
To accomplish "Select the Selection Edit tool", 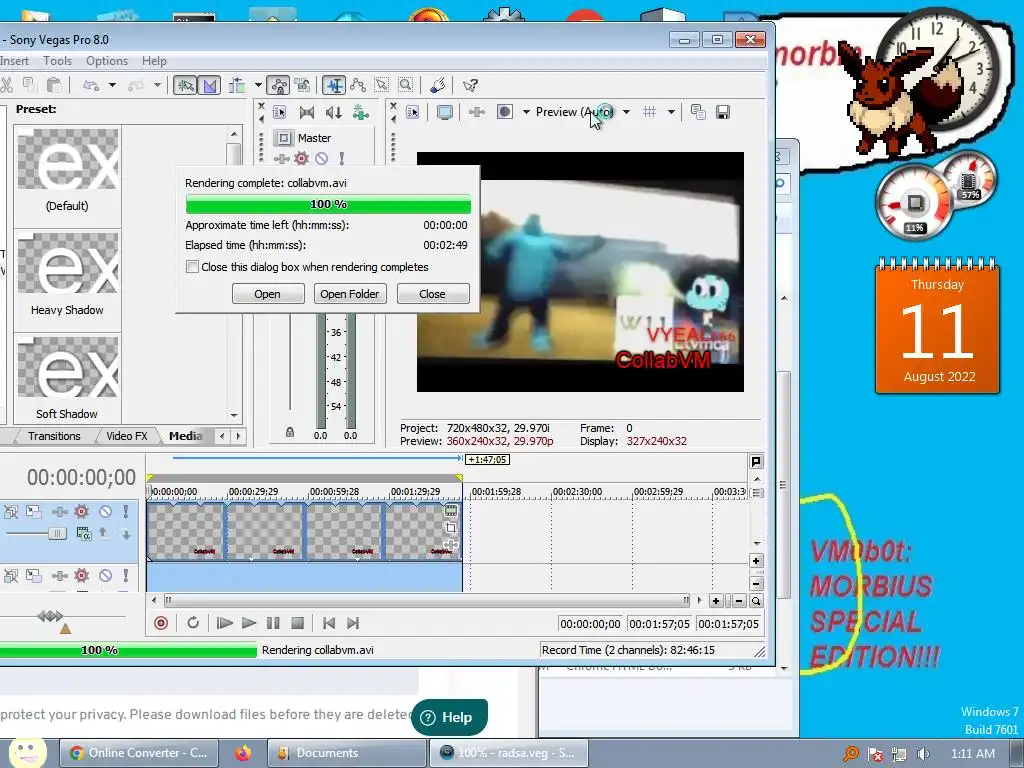I will click(x=381, y=85).
